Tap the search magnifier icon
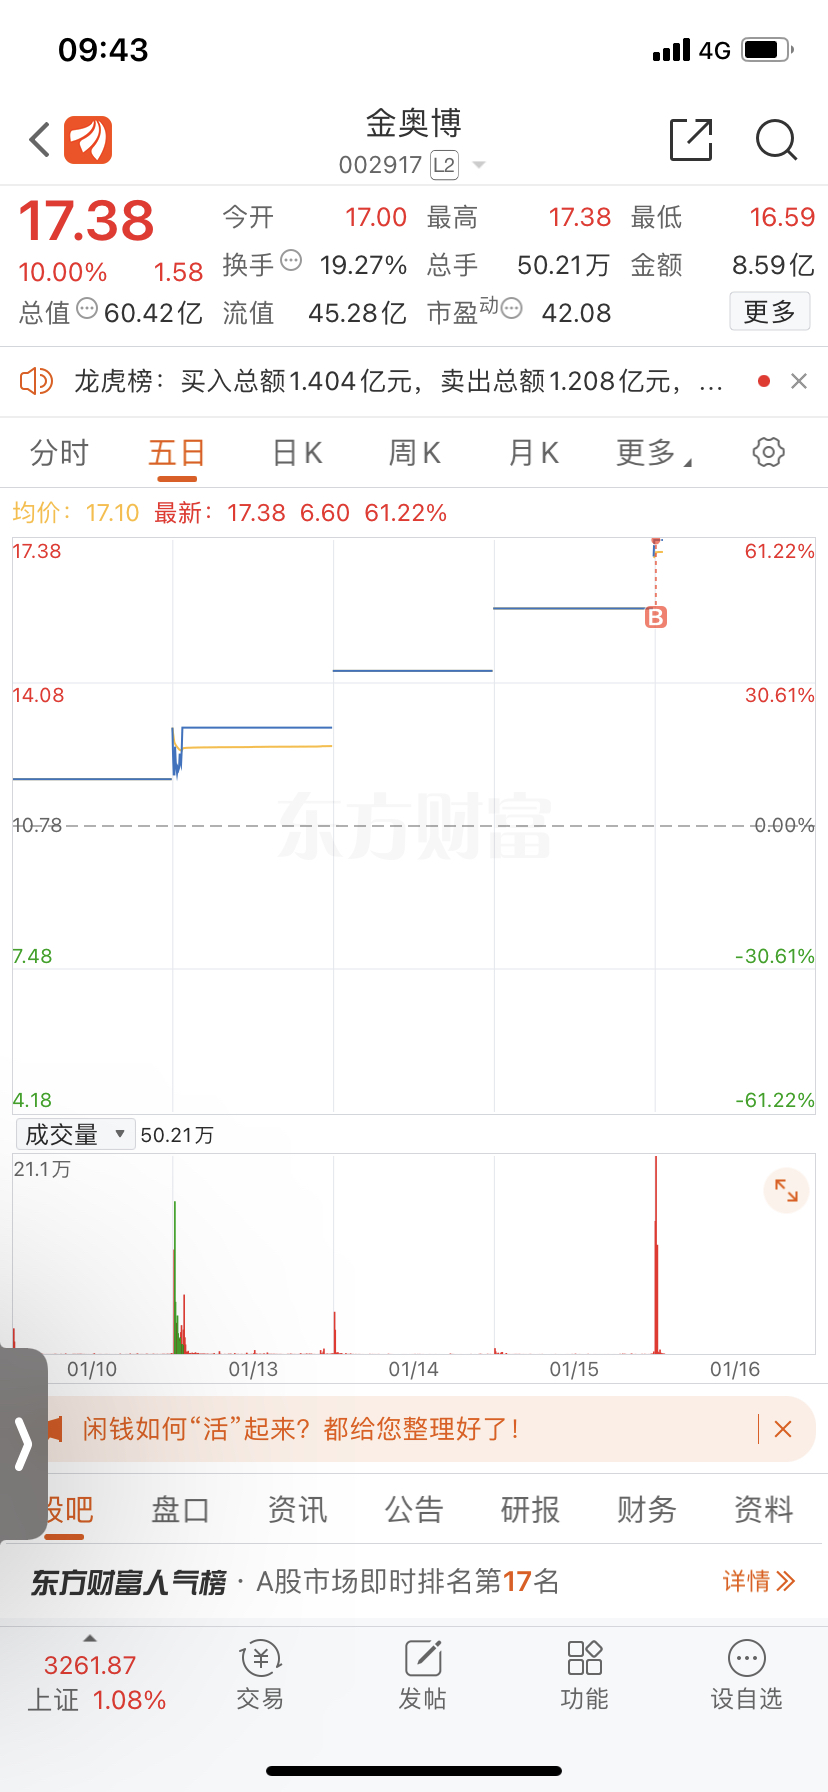The width and height of the screenshot is (828, 1792). (776, 140)
